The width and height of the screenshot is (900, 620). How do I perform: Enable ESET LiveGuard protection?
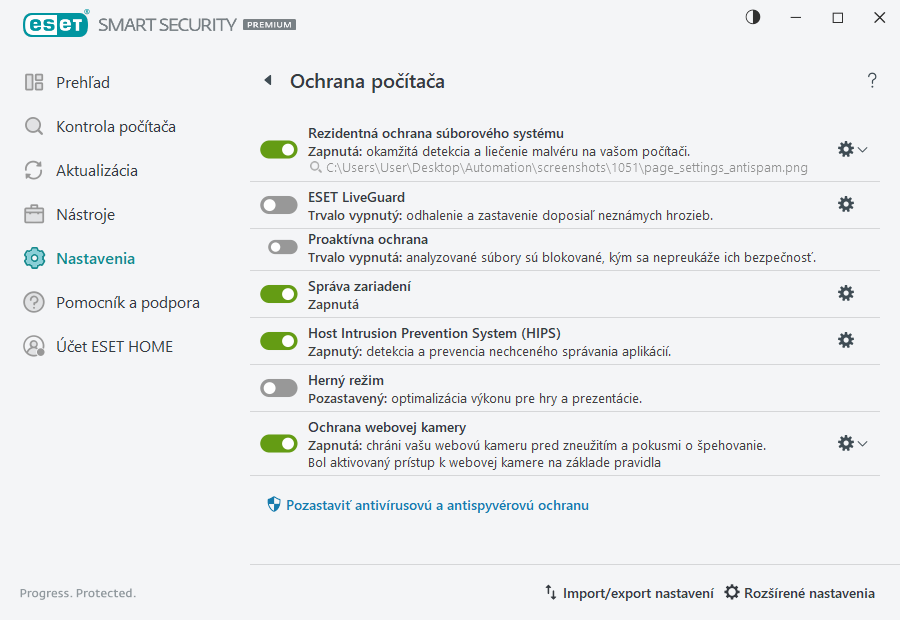point(278,203)
